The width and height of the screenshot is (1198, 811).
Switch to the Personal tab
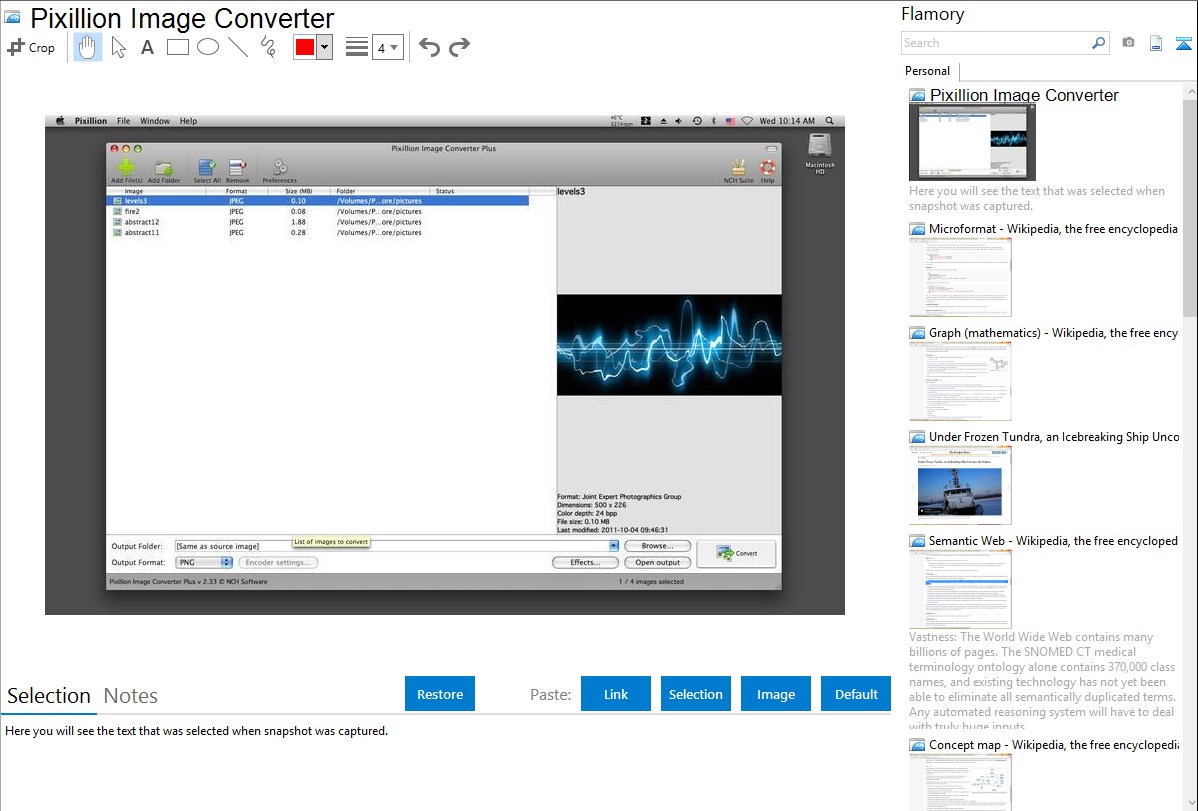click(x=928, y=71)
